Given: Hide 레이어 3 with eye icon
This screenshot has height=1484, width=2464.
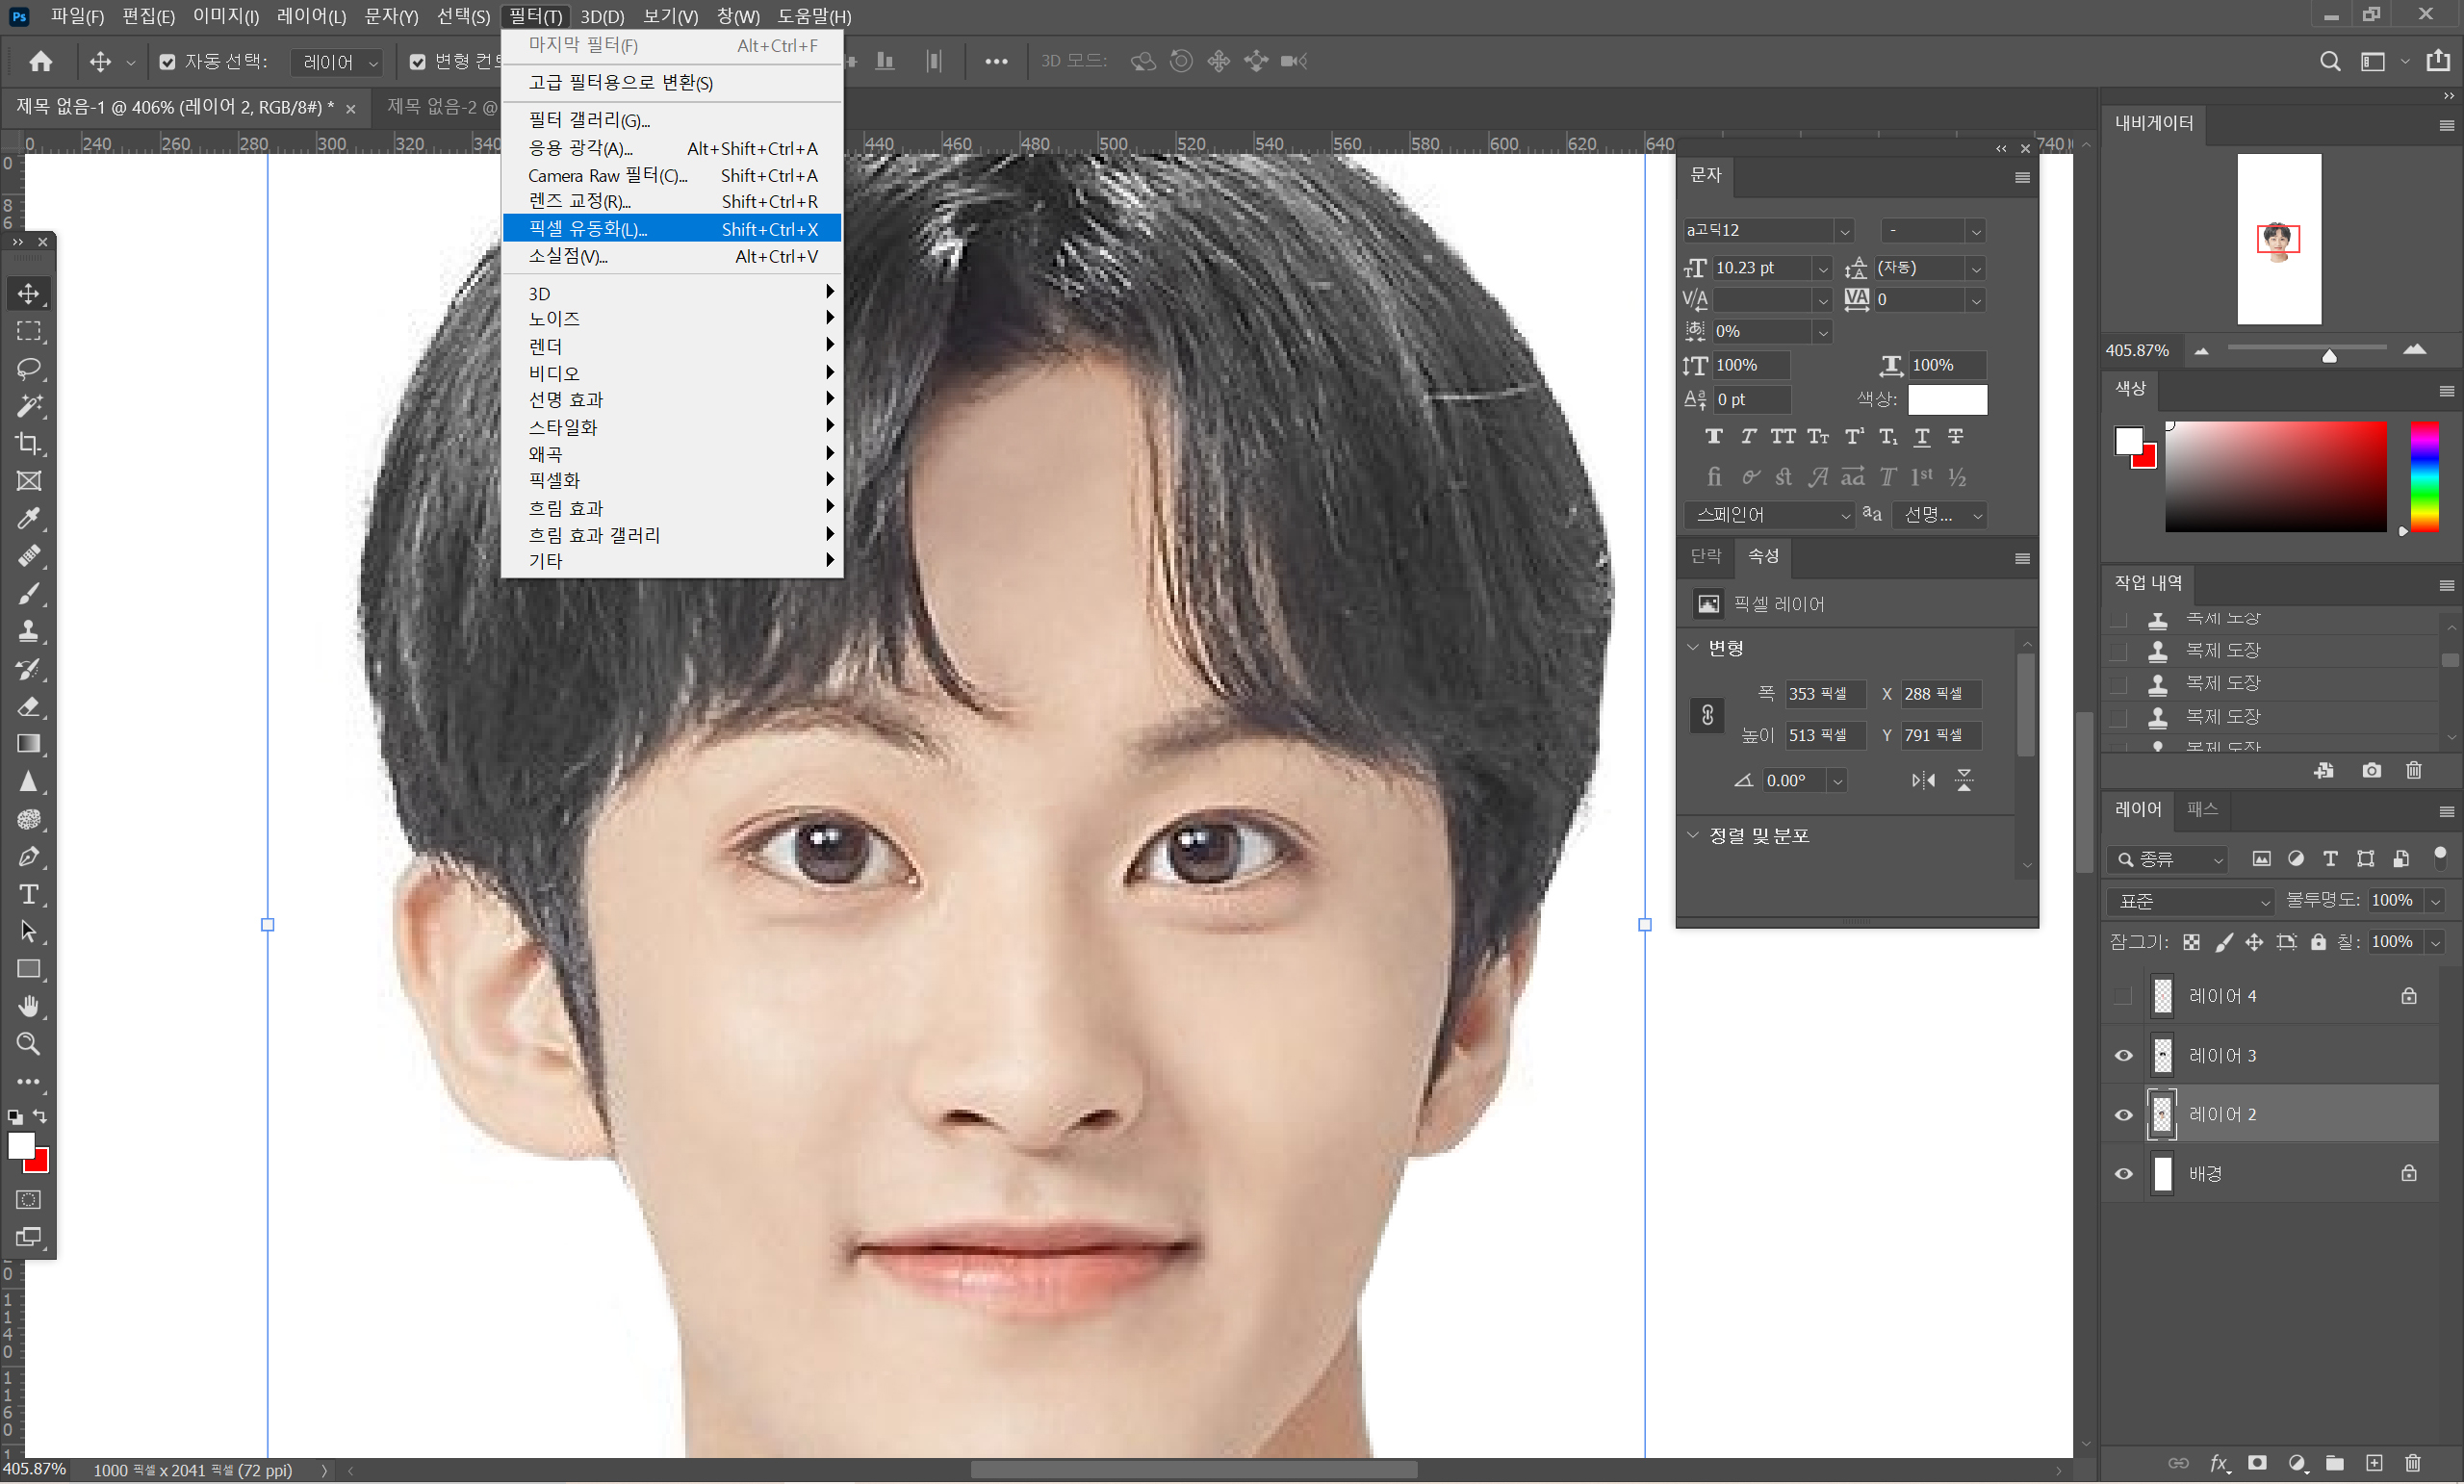Looking at the screenshot, I should pyautogui.click(x=2123, y=1056).
